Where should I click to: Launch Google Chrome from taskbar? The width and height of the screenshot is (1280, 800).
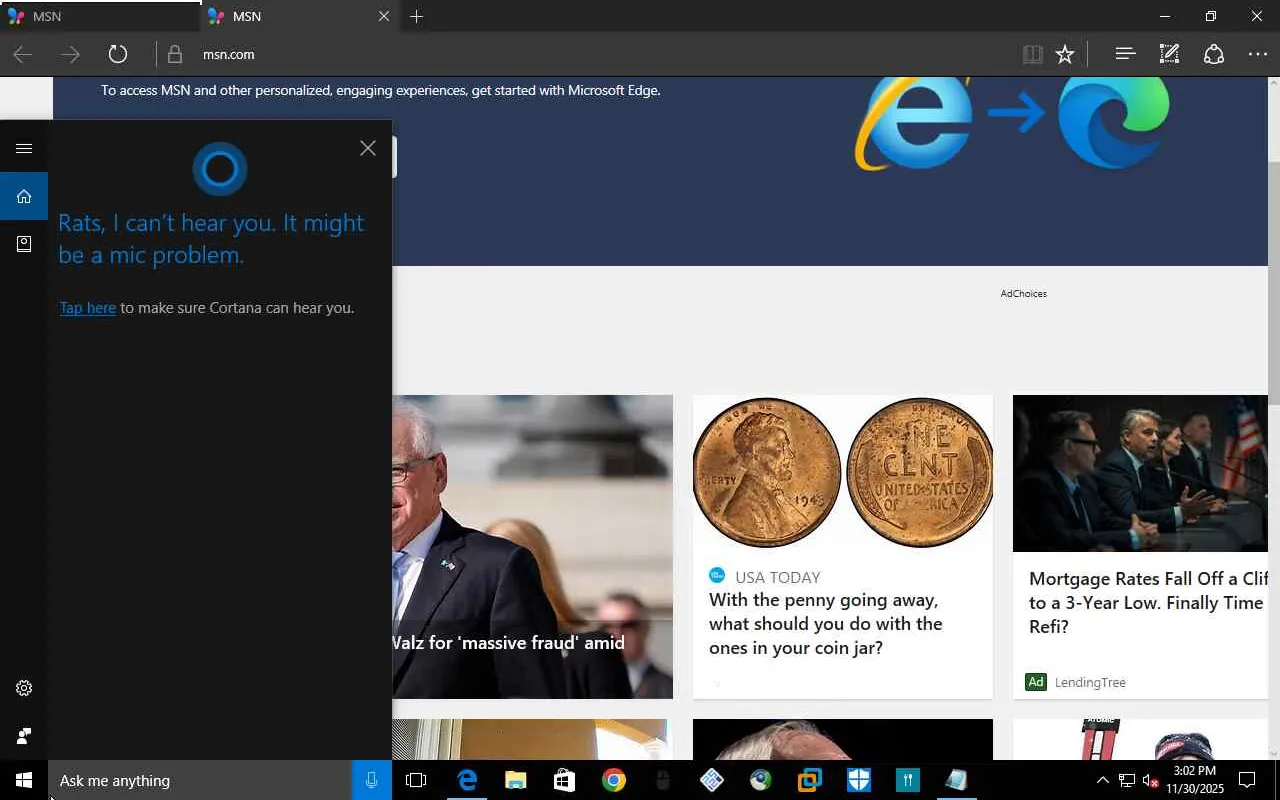614,780
